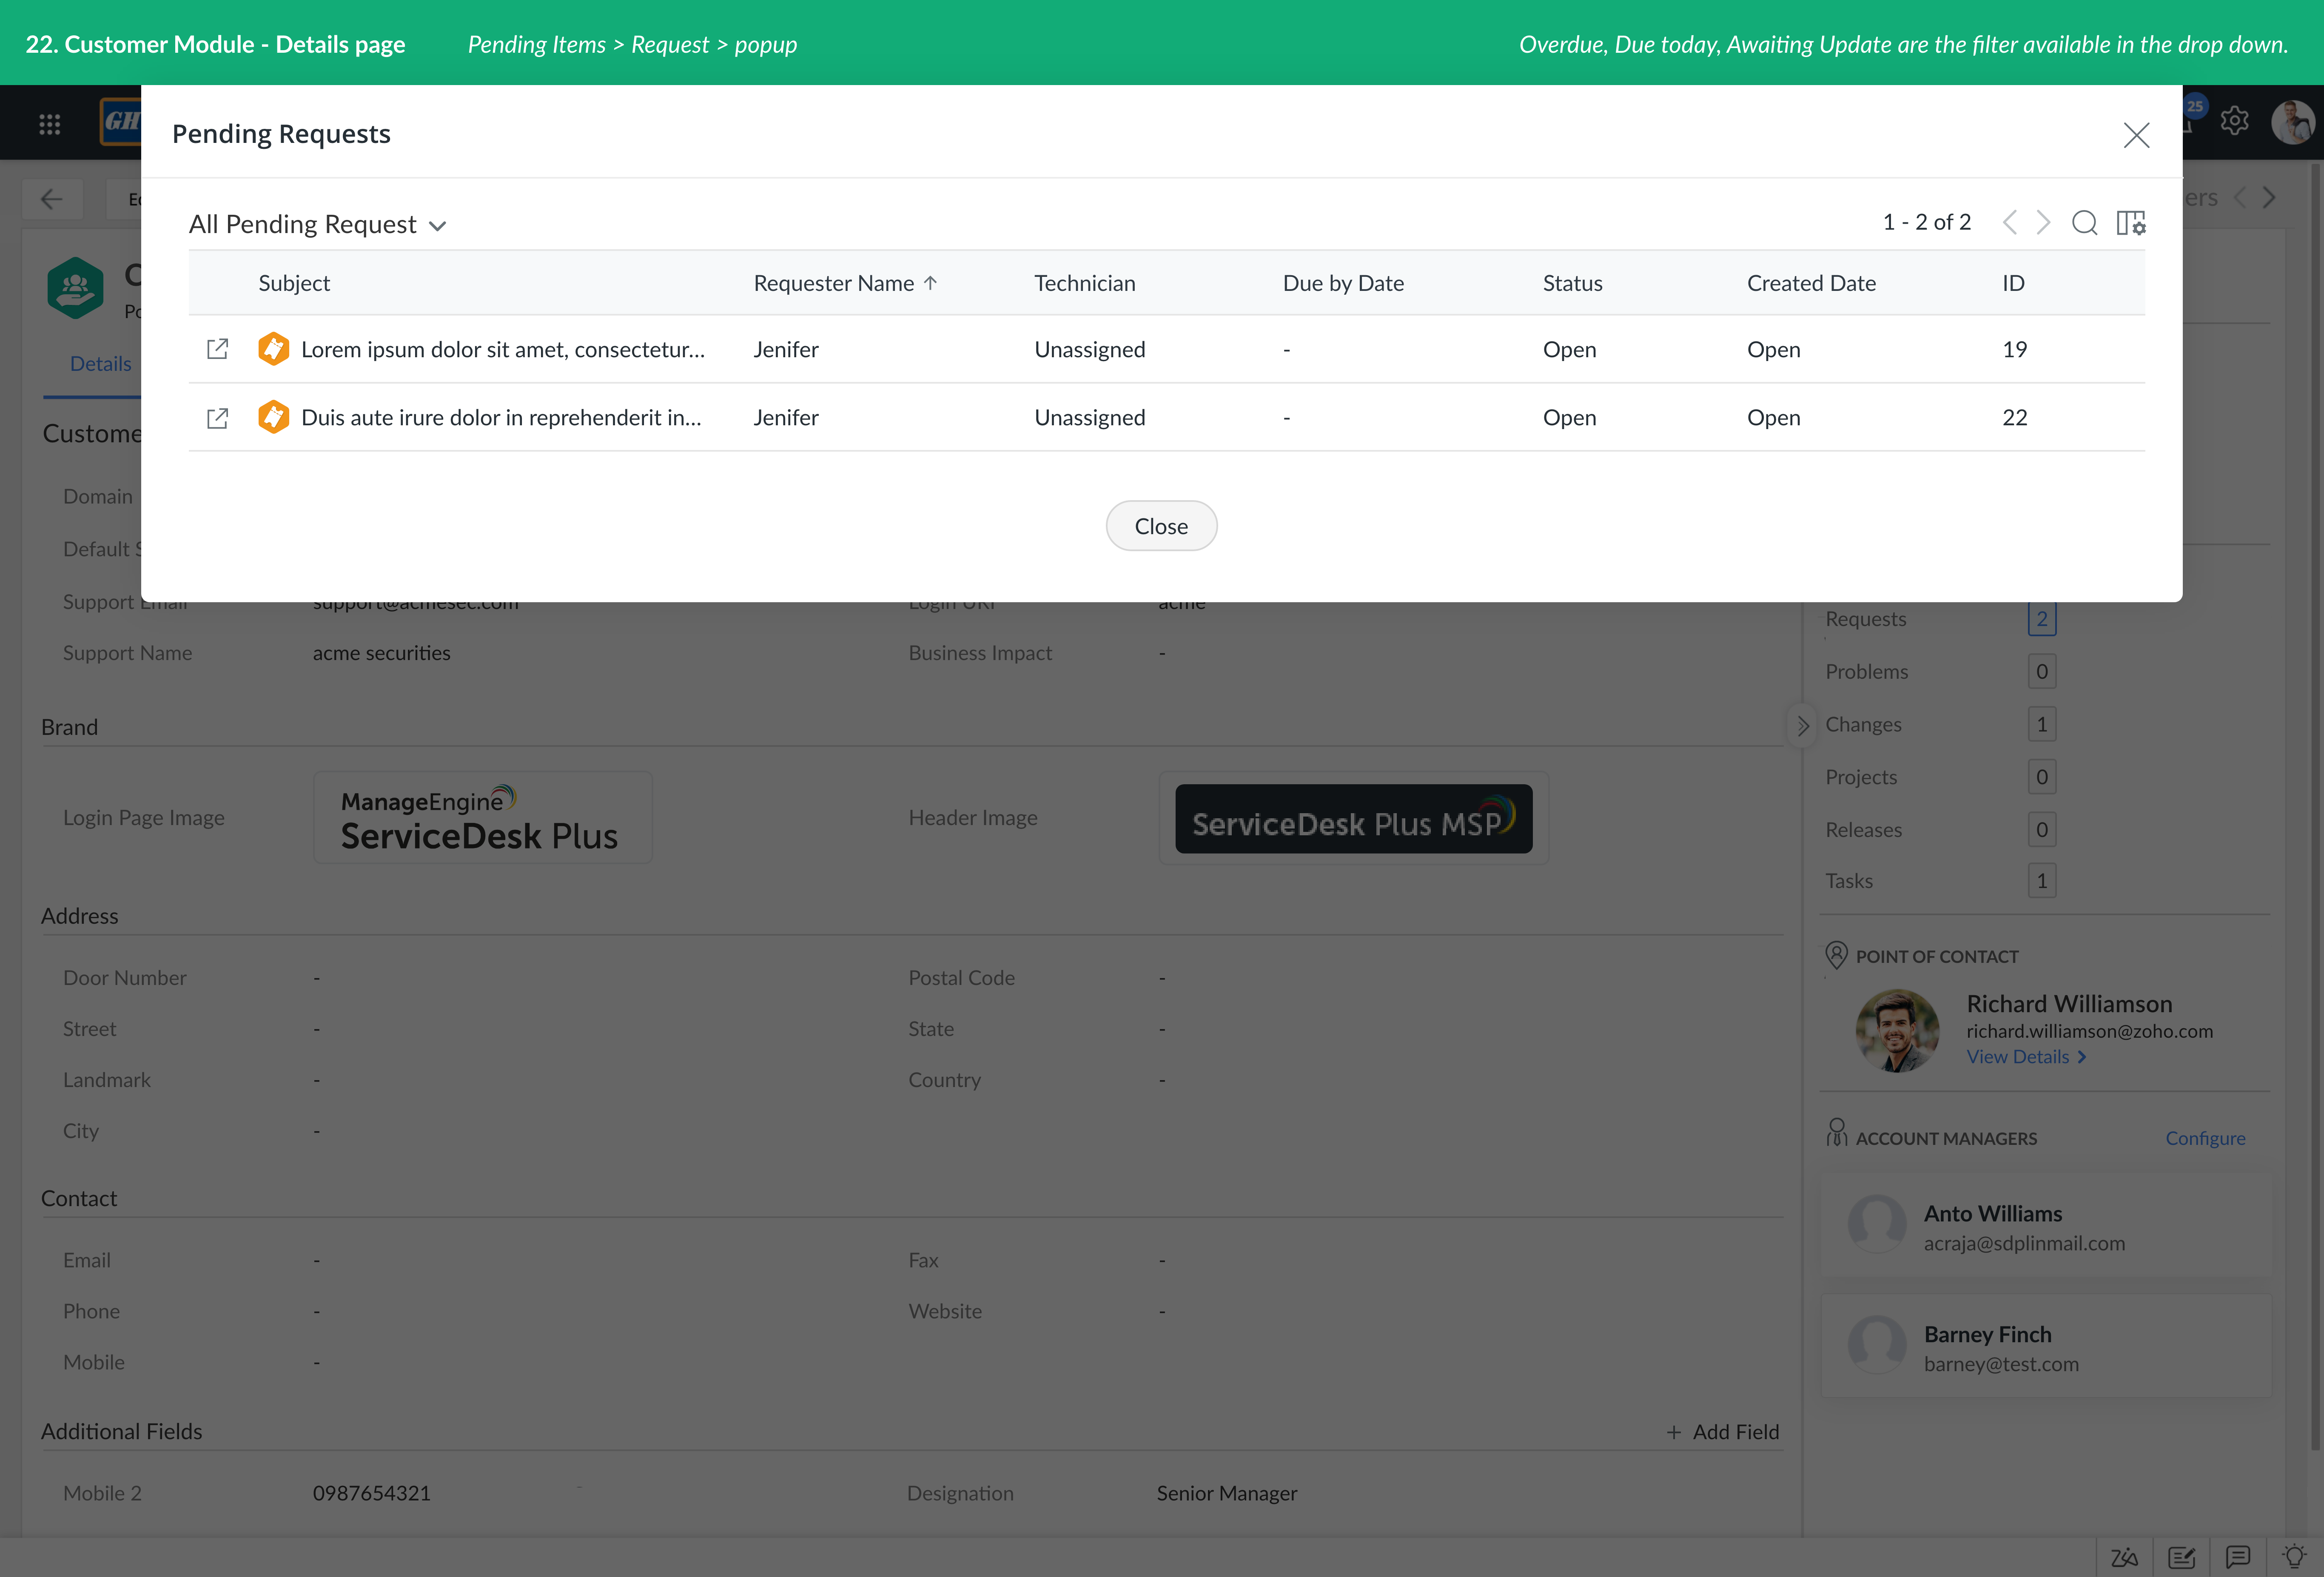
Task: Open the Releases pending count
Action: [2041, 830]
